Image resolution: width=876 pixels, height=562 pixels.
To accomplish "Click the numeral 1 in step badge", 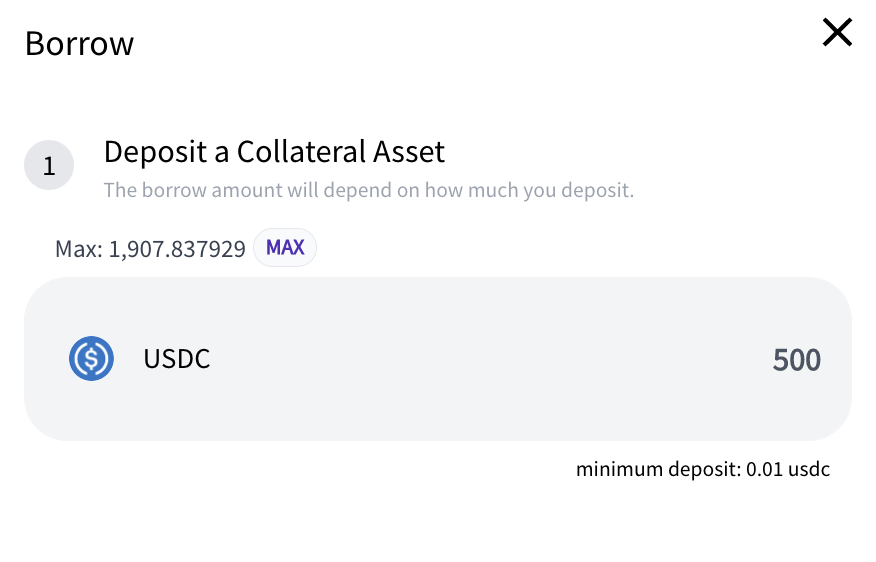I will 49,166.
